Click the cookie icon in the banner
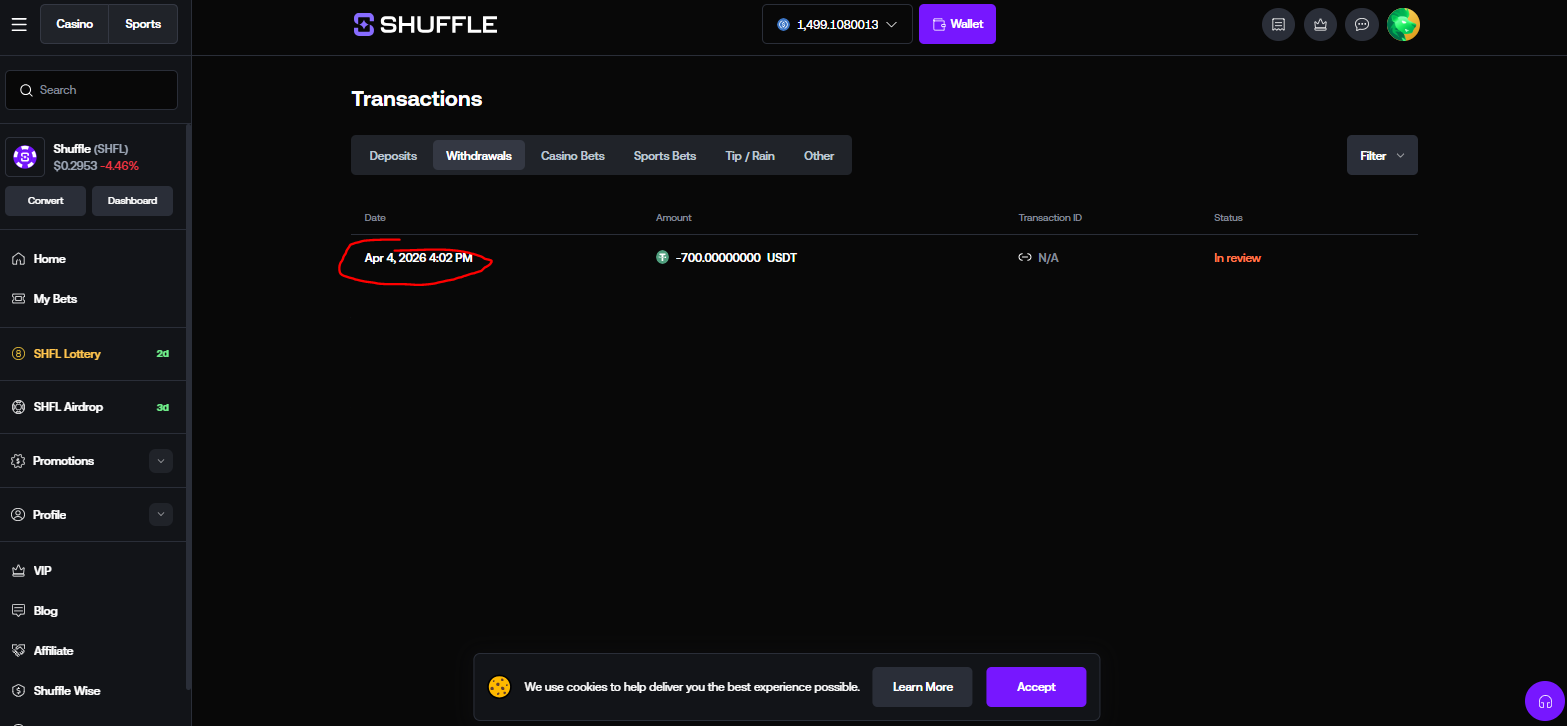The height and width of the screenshot is (726, 1567). (499, 687)
